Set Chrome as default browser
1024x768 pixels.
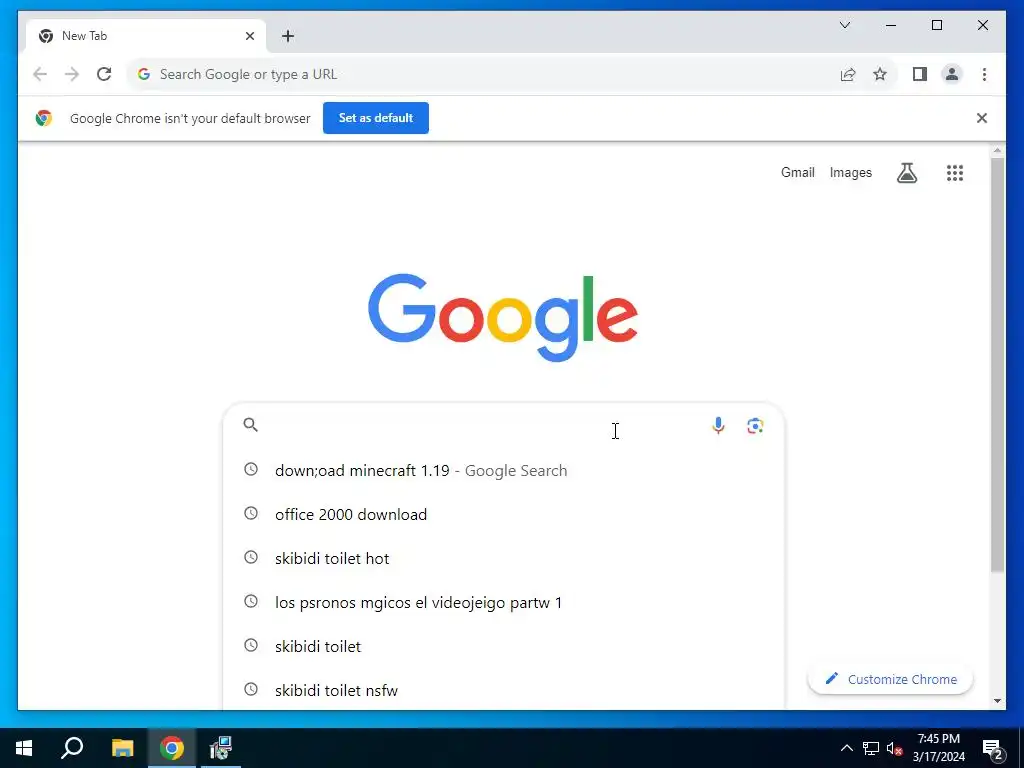click(x=376, y=118)
